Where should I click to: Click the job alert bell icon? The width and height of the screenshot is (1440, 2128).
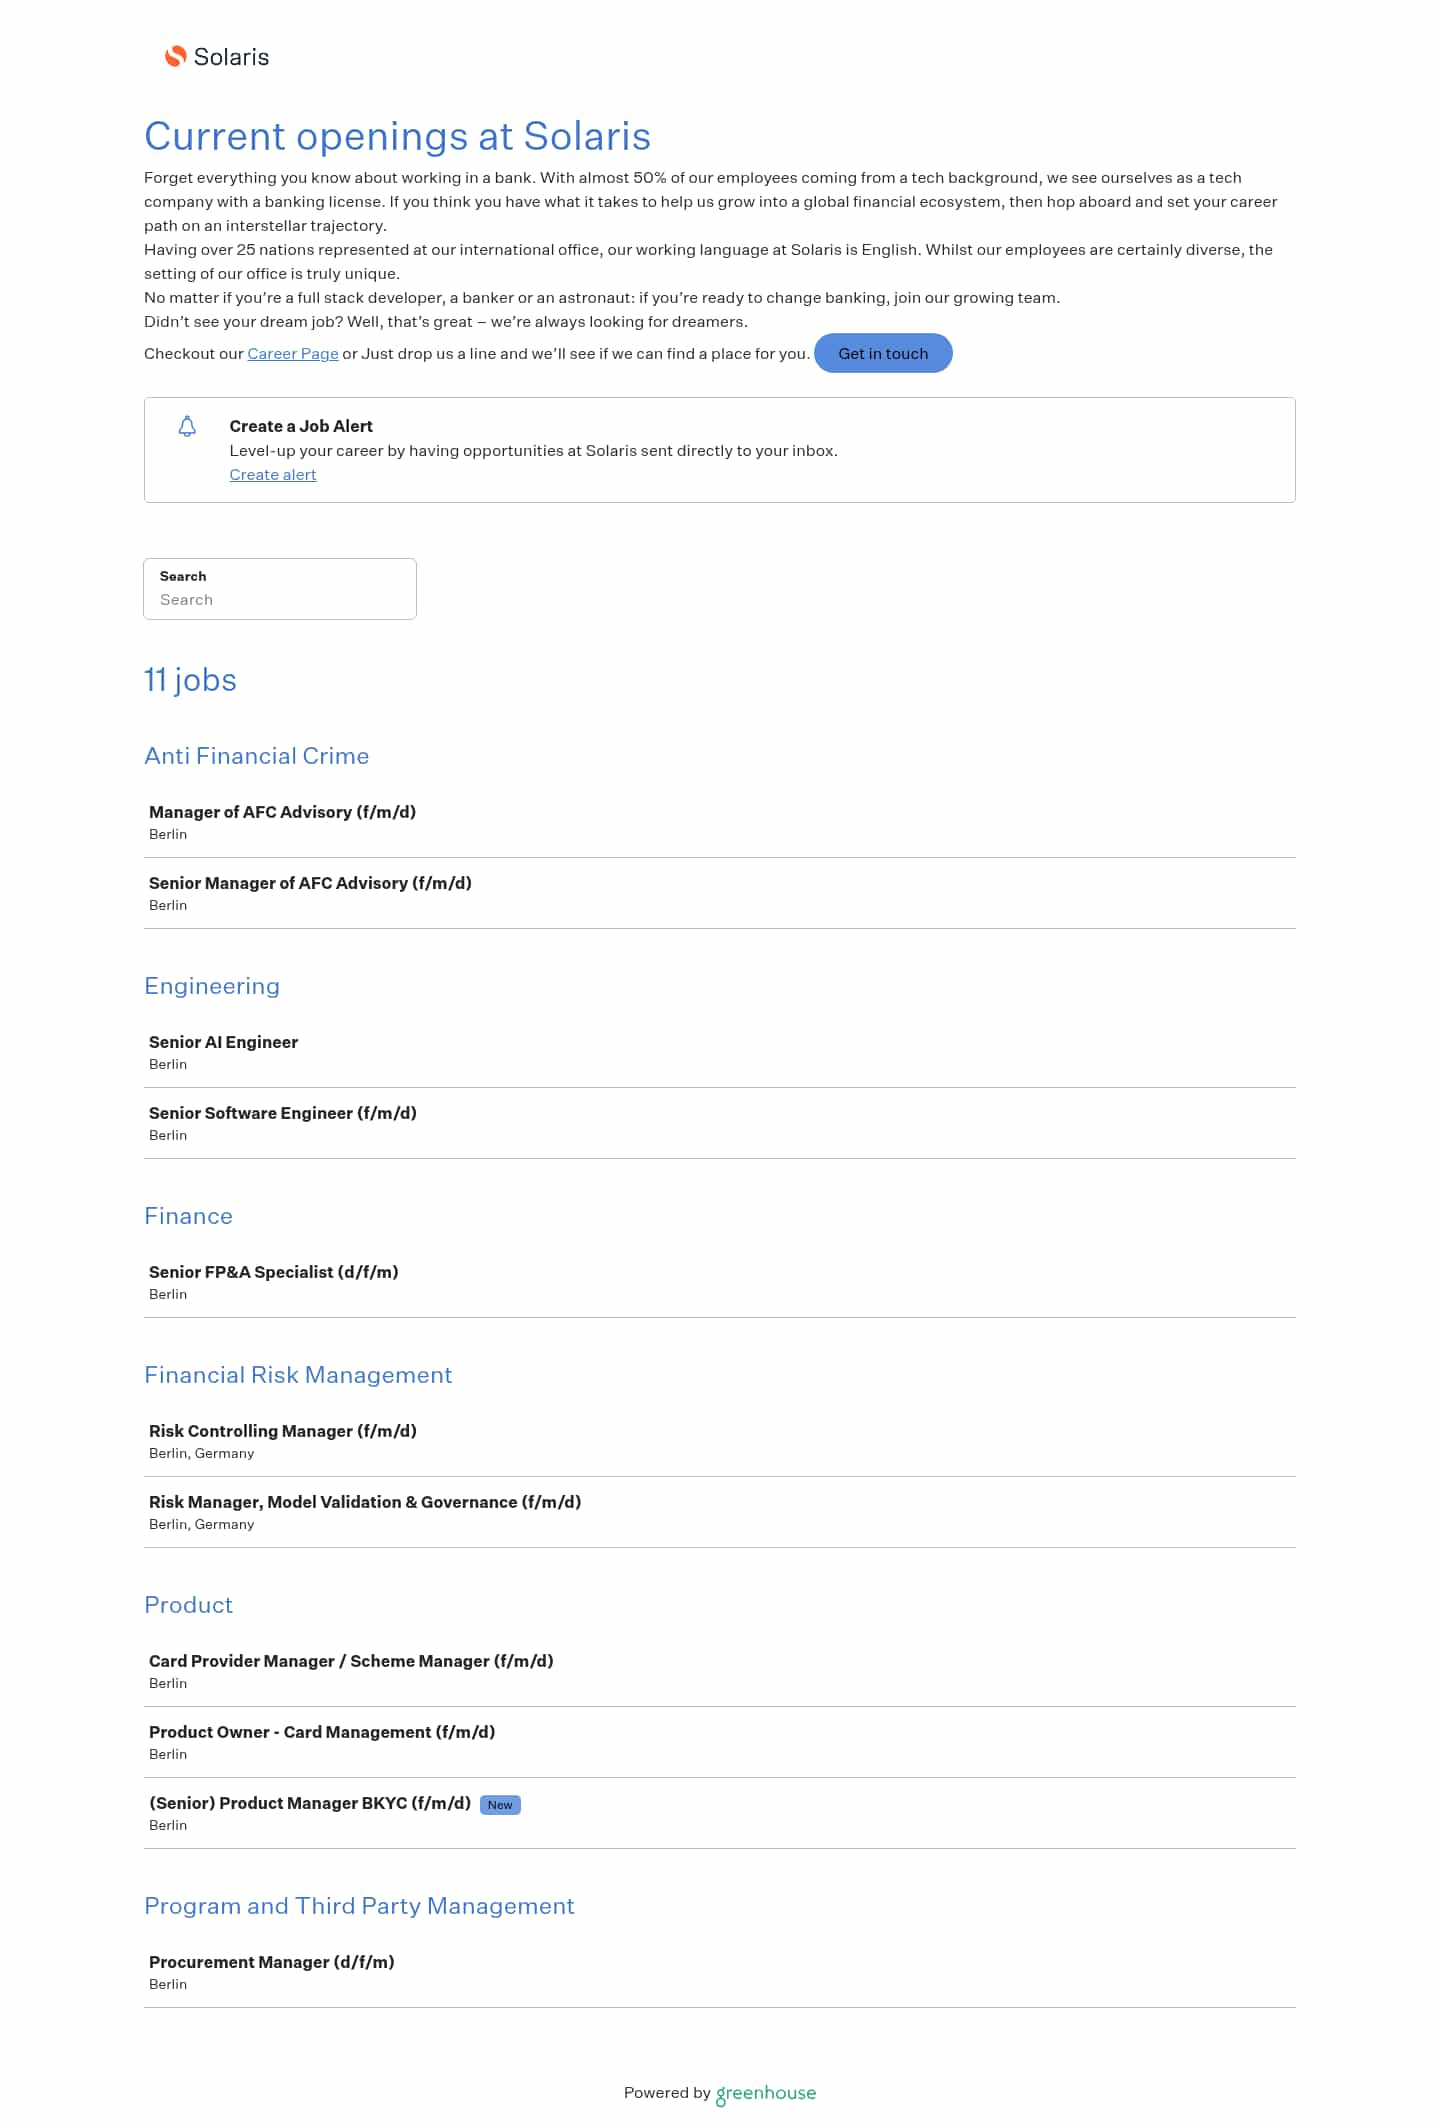tap(187, 427)
